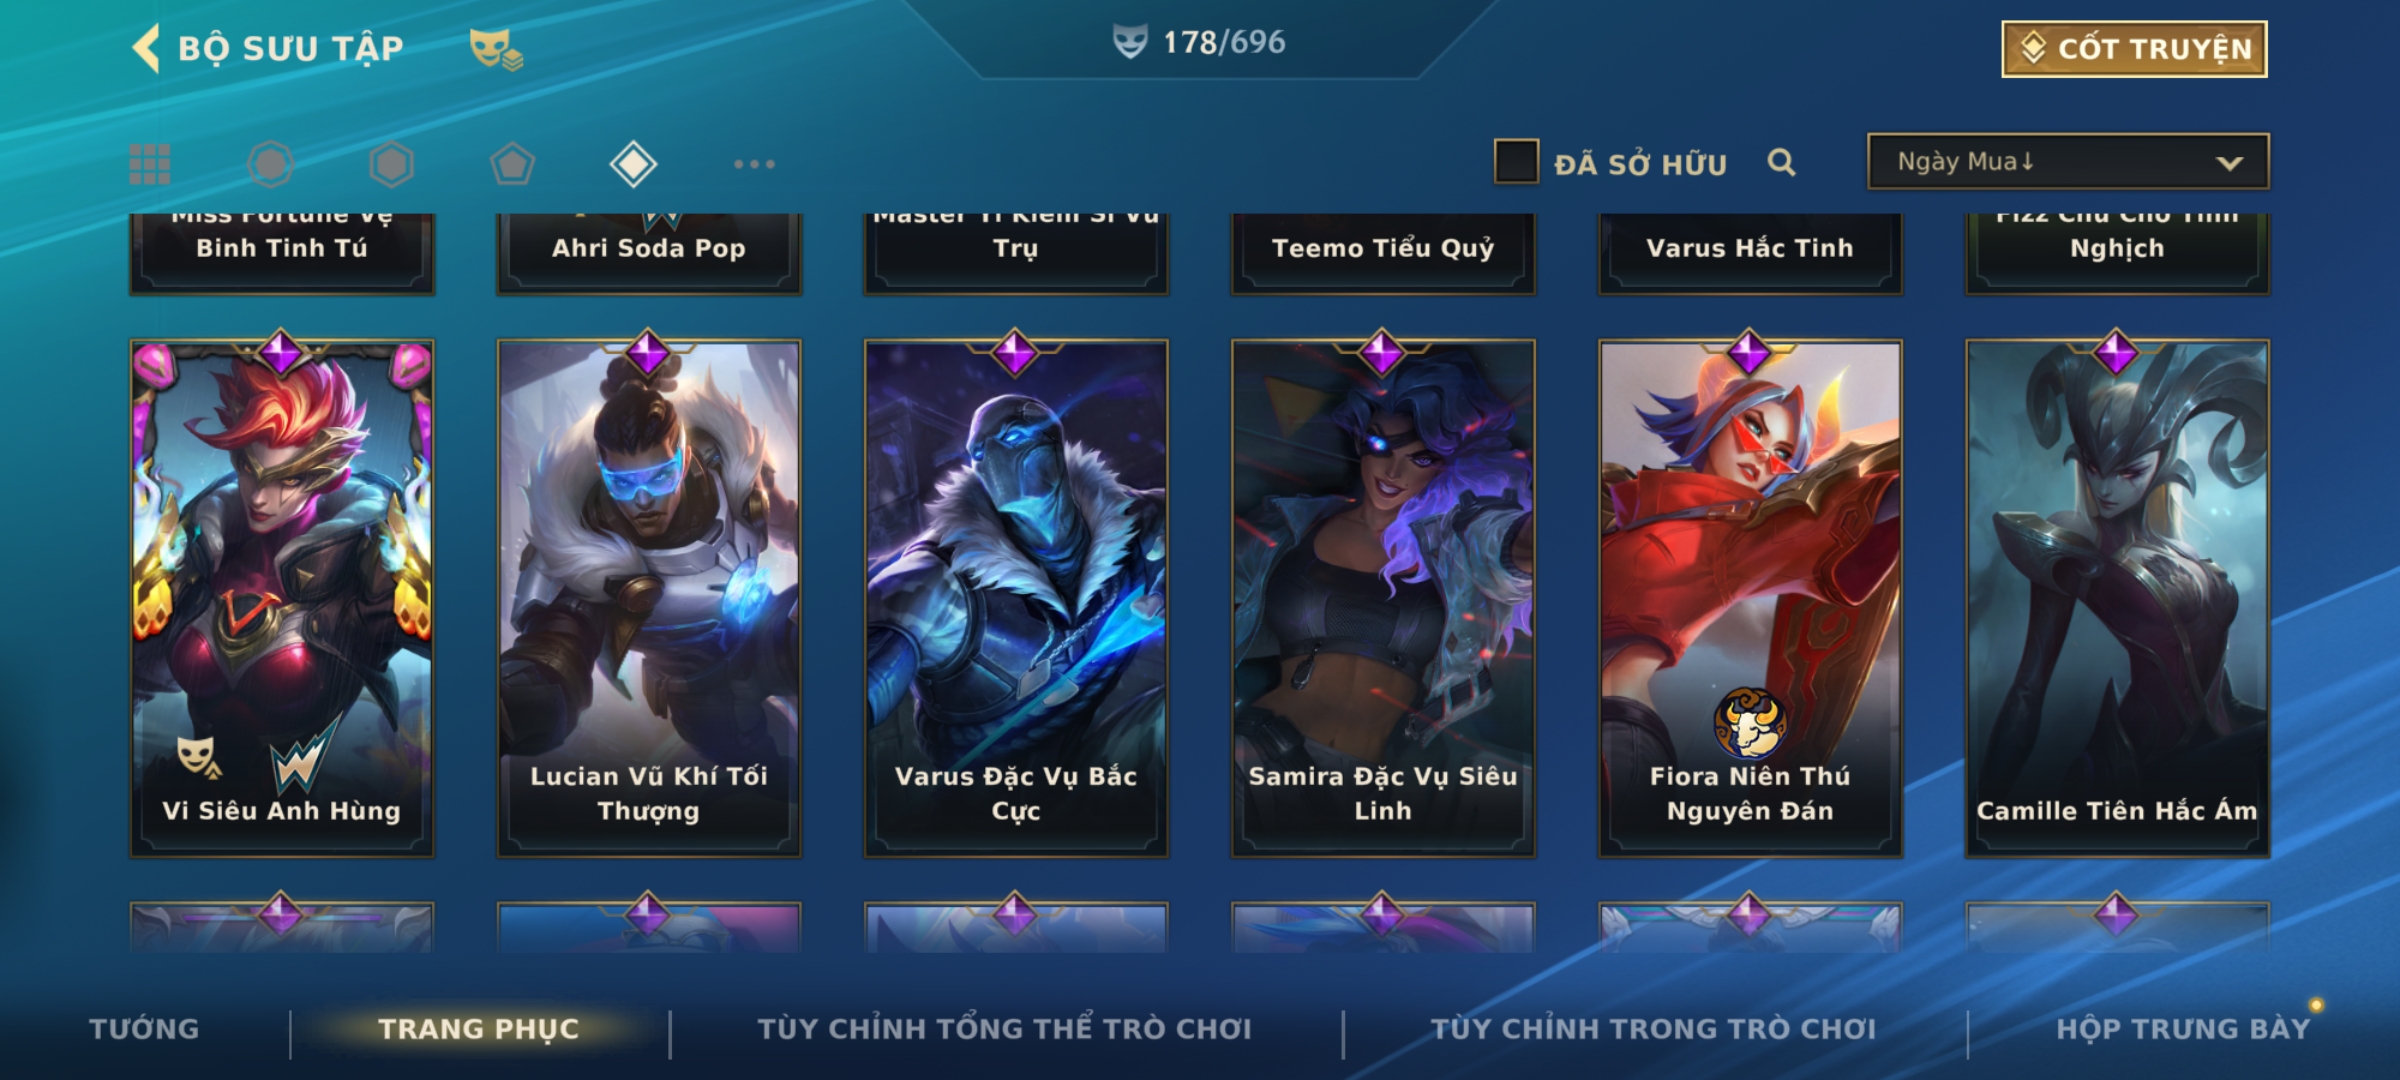This screenshot has width=2400, height=1080.
Task: Select the pentagon rarity filter icon
Action: (512, 164)
